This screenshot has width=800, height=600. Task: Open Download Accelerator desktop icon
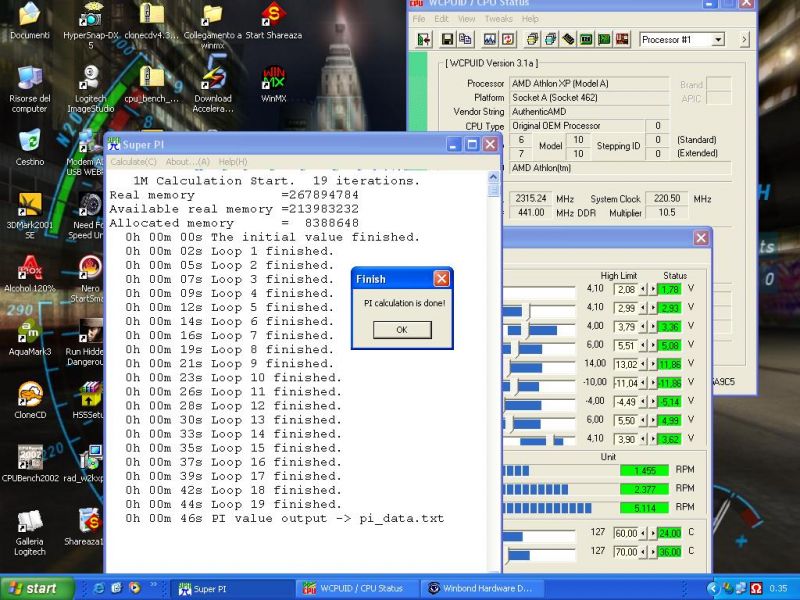point(213,89)
